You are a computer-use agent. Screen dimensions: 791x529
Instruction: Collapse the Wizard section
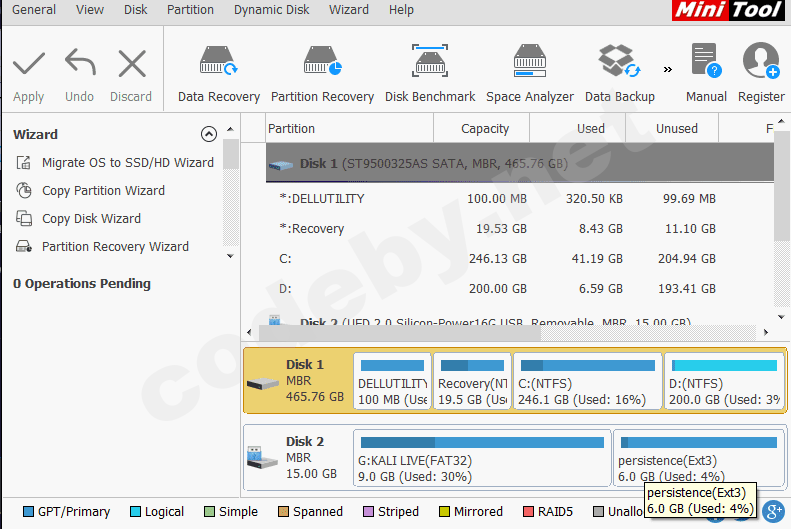[209, 134]
